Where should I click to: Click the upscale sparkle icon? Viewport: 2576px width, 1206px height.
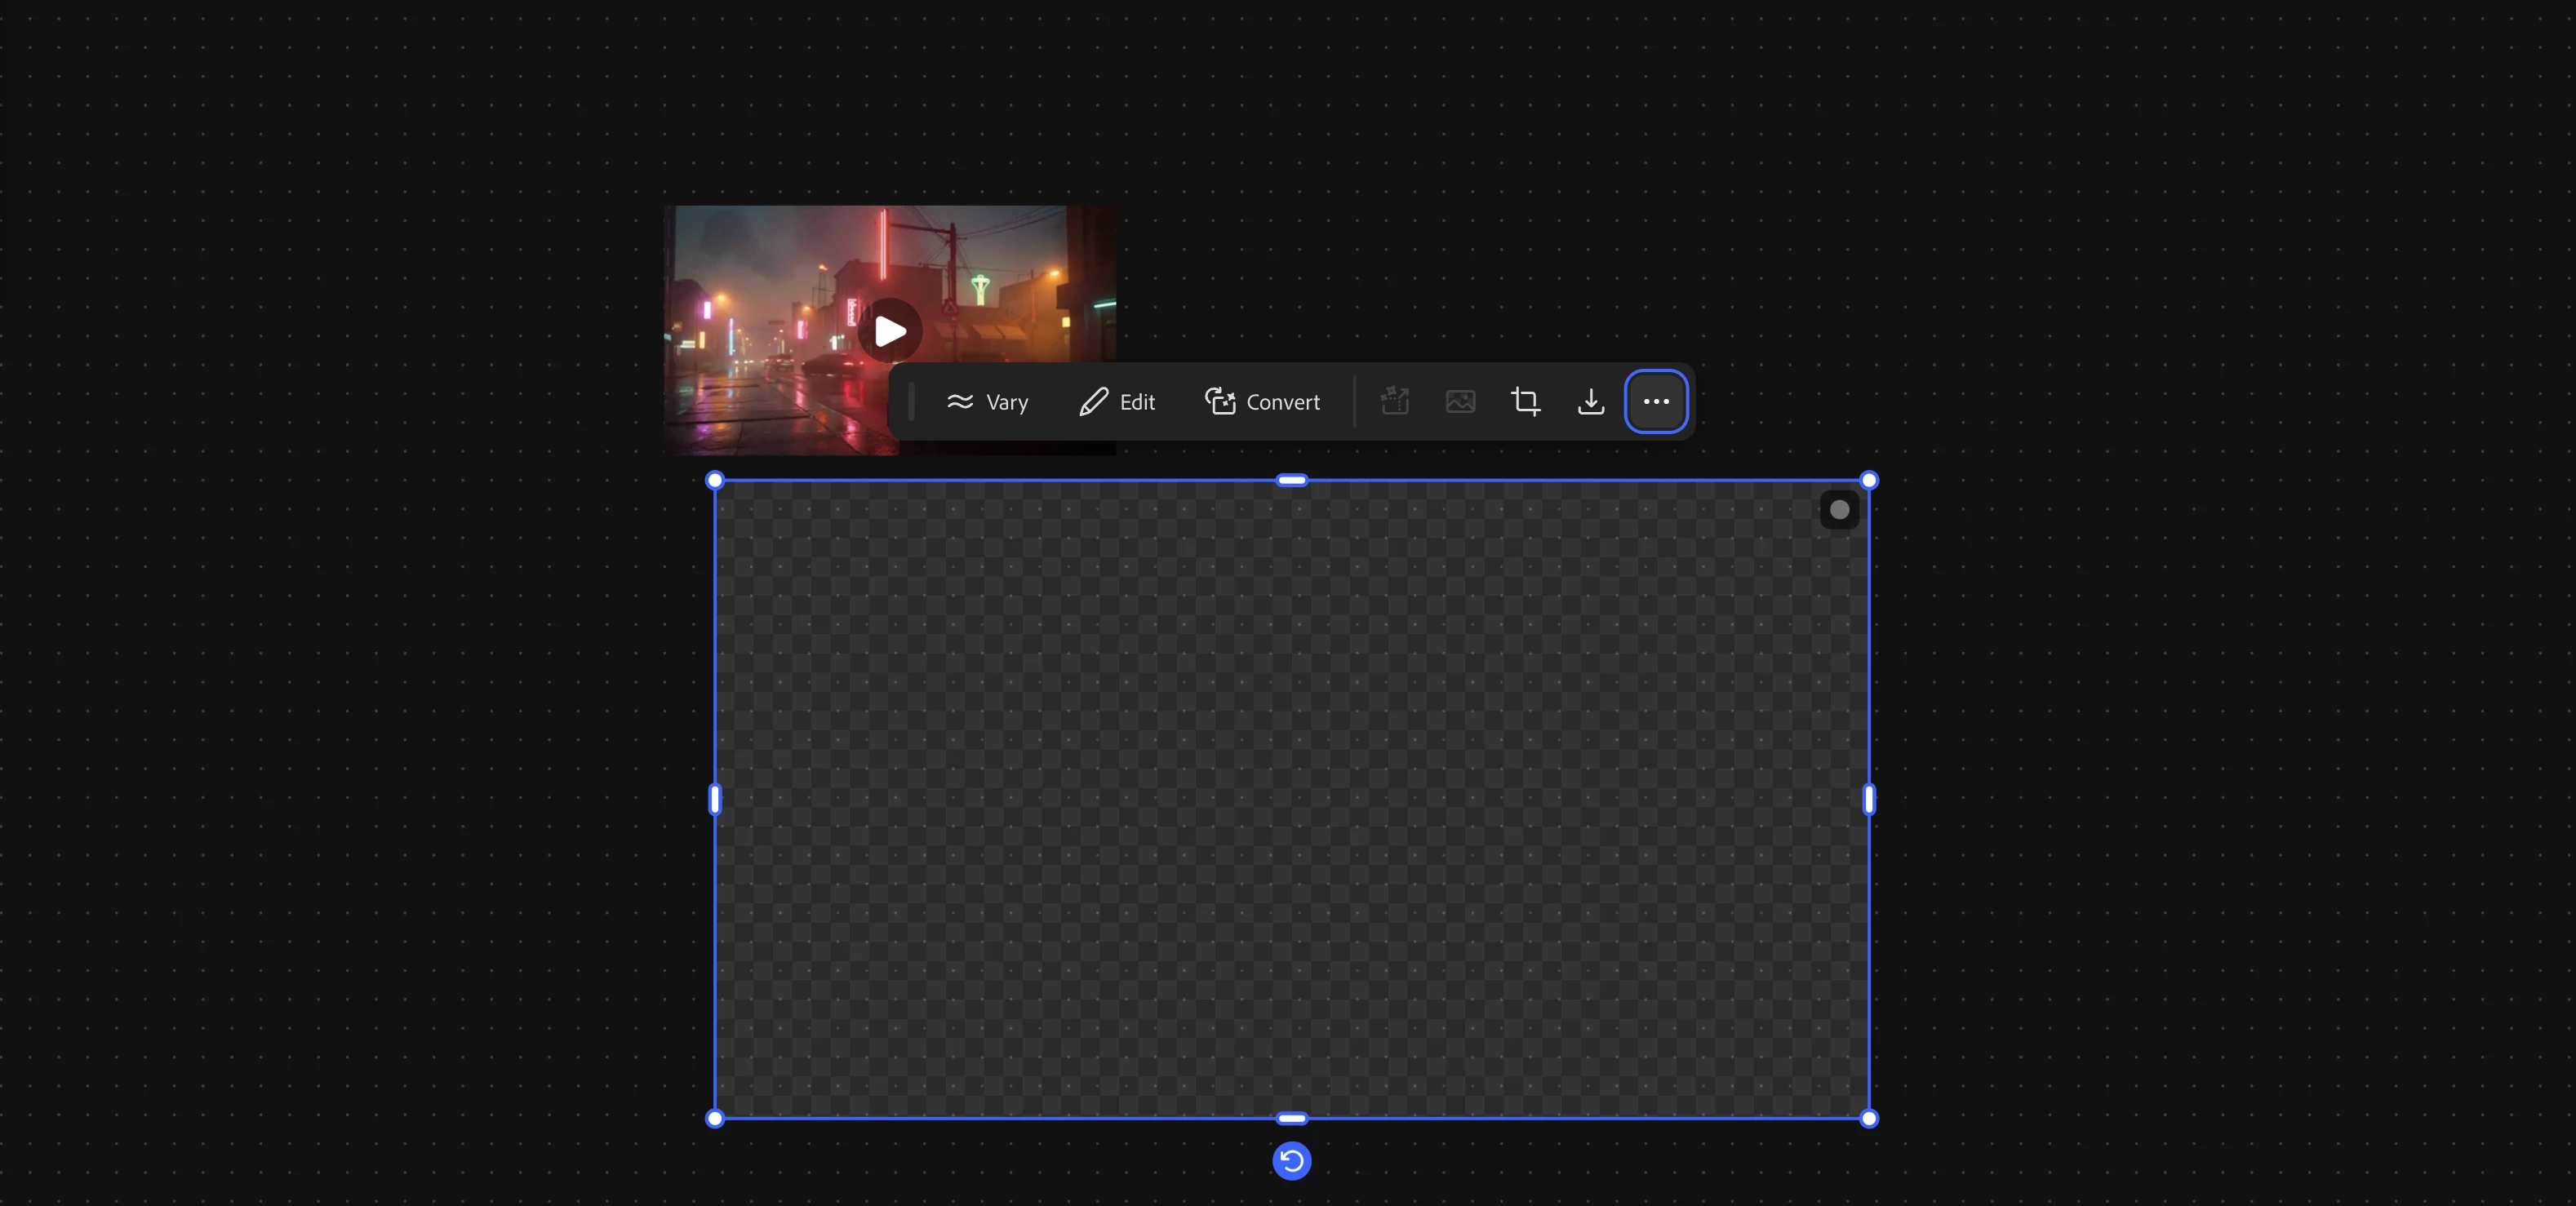tap(1394, 402)
